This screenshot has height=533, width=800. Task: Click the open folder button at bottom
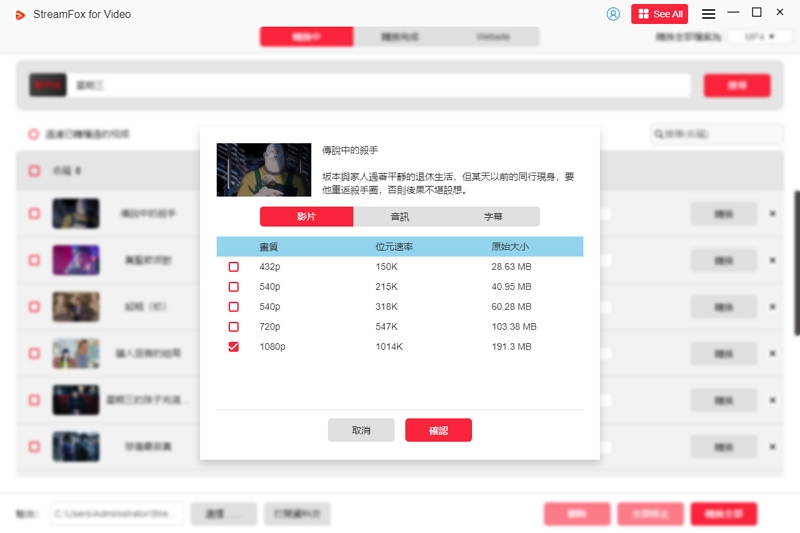(x=297, y=514)
